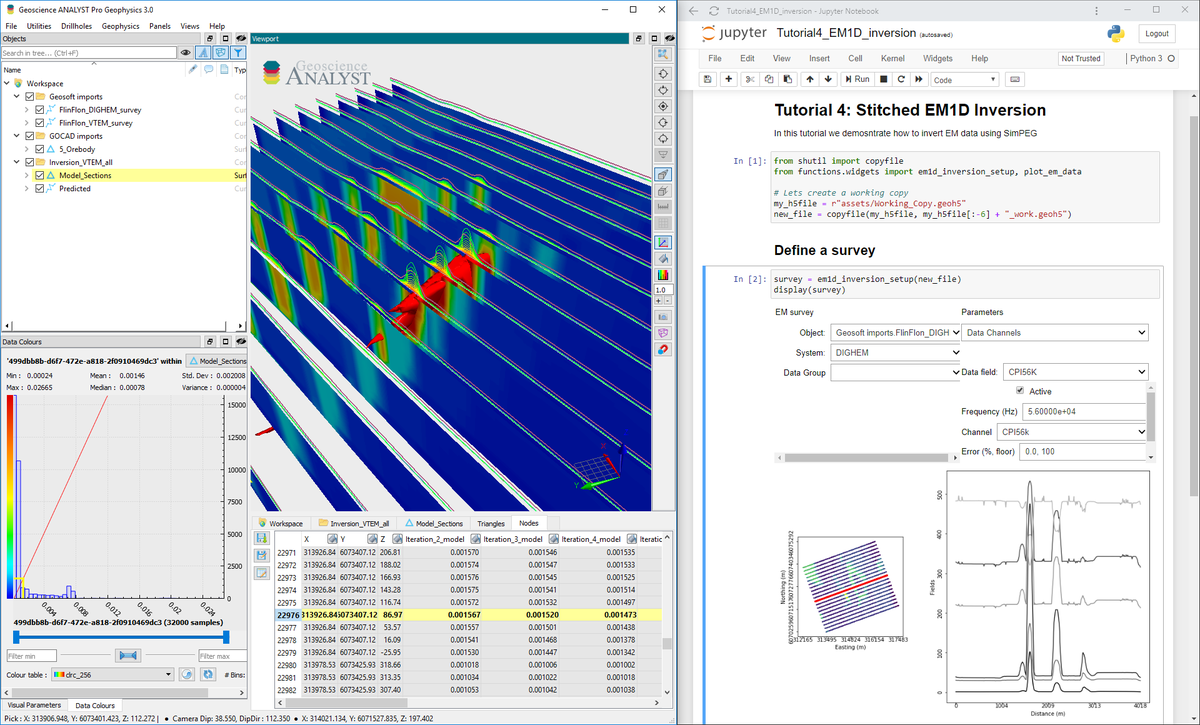Click the Not Trusted button

1081,59
